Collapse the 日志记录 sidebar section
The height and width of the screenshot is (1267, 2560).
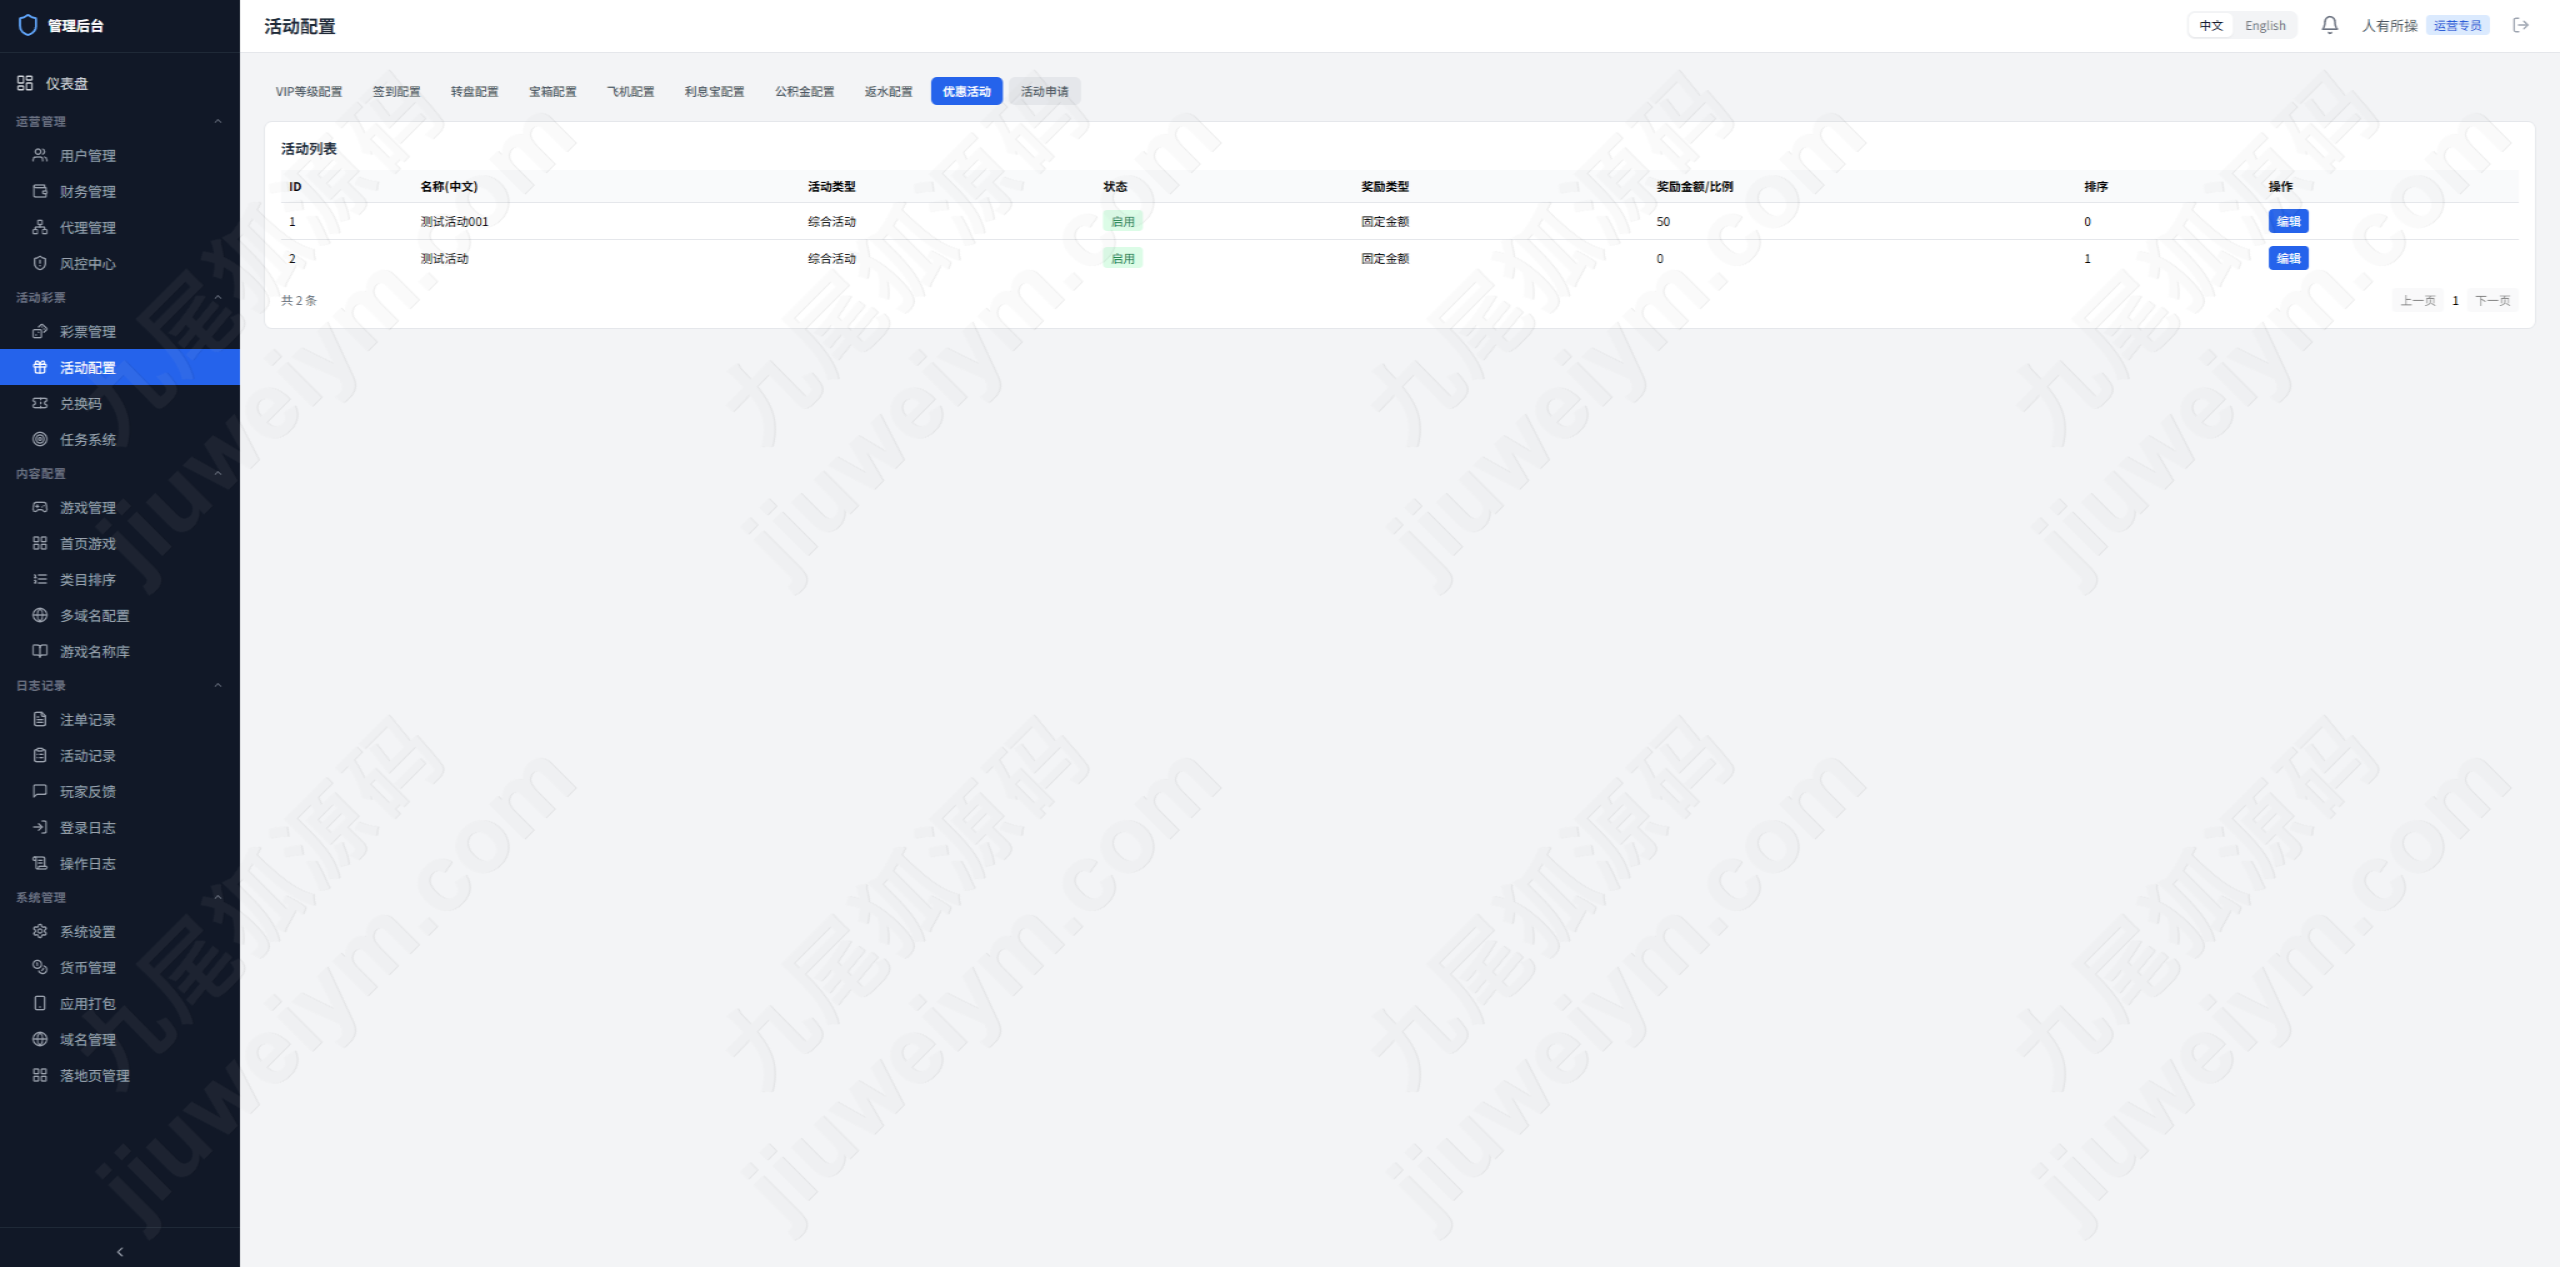pos(218,685)
